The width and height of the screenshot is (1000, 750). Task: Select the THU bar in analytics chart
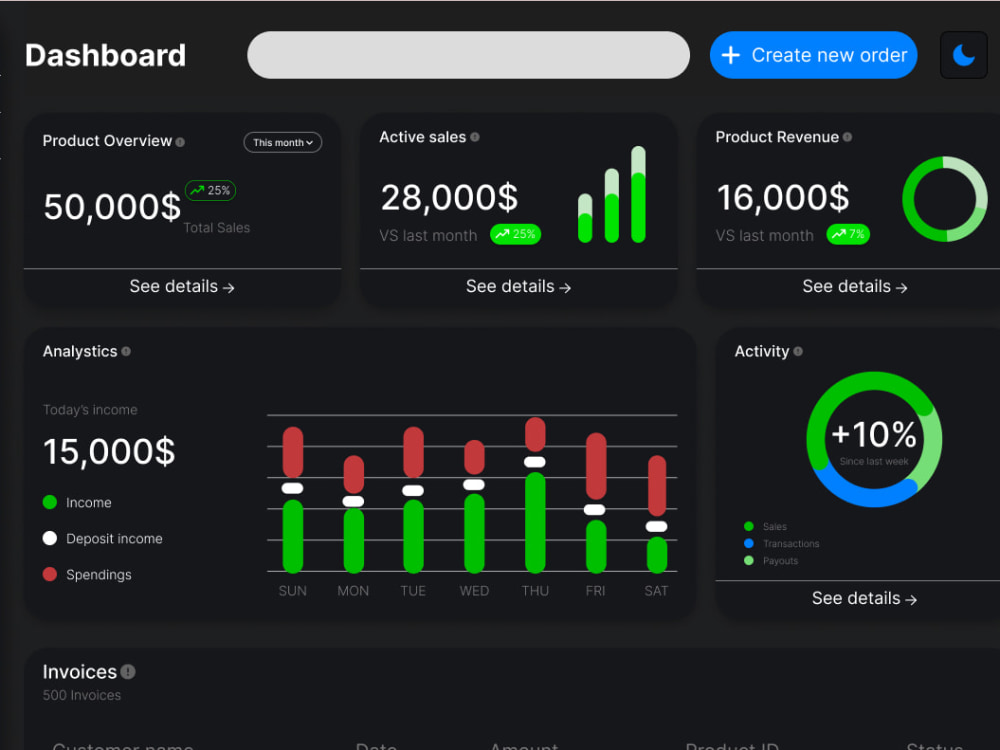[x=535, y=495]
